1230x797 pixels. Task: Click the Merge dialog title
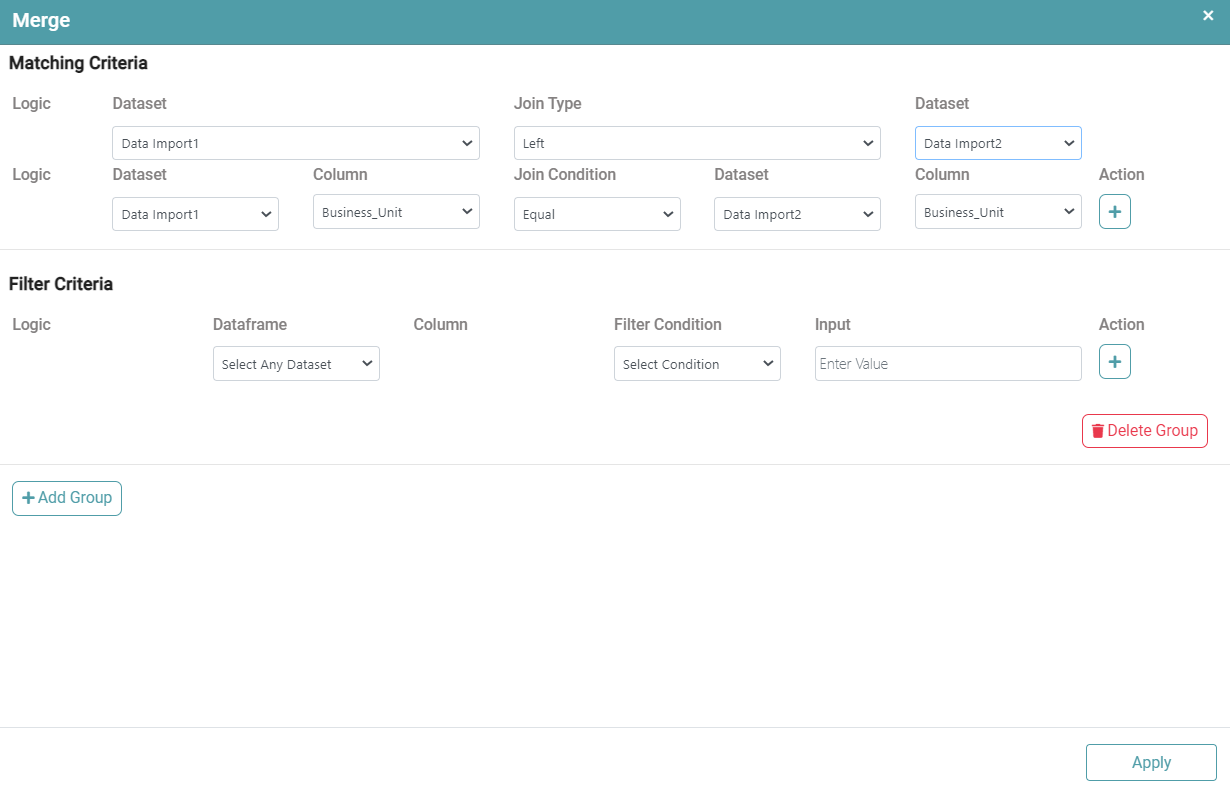click(41, 20)
